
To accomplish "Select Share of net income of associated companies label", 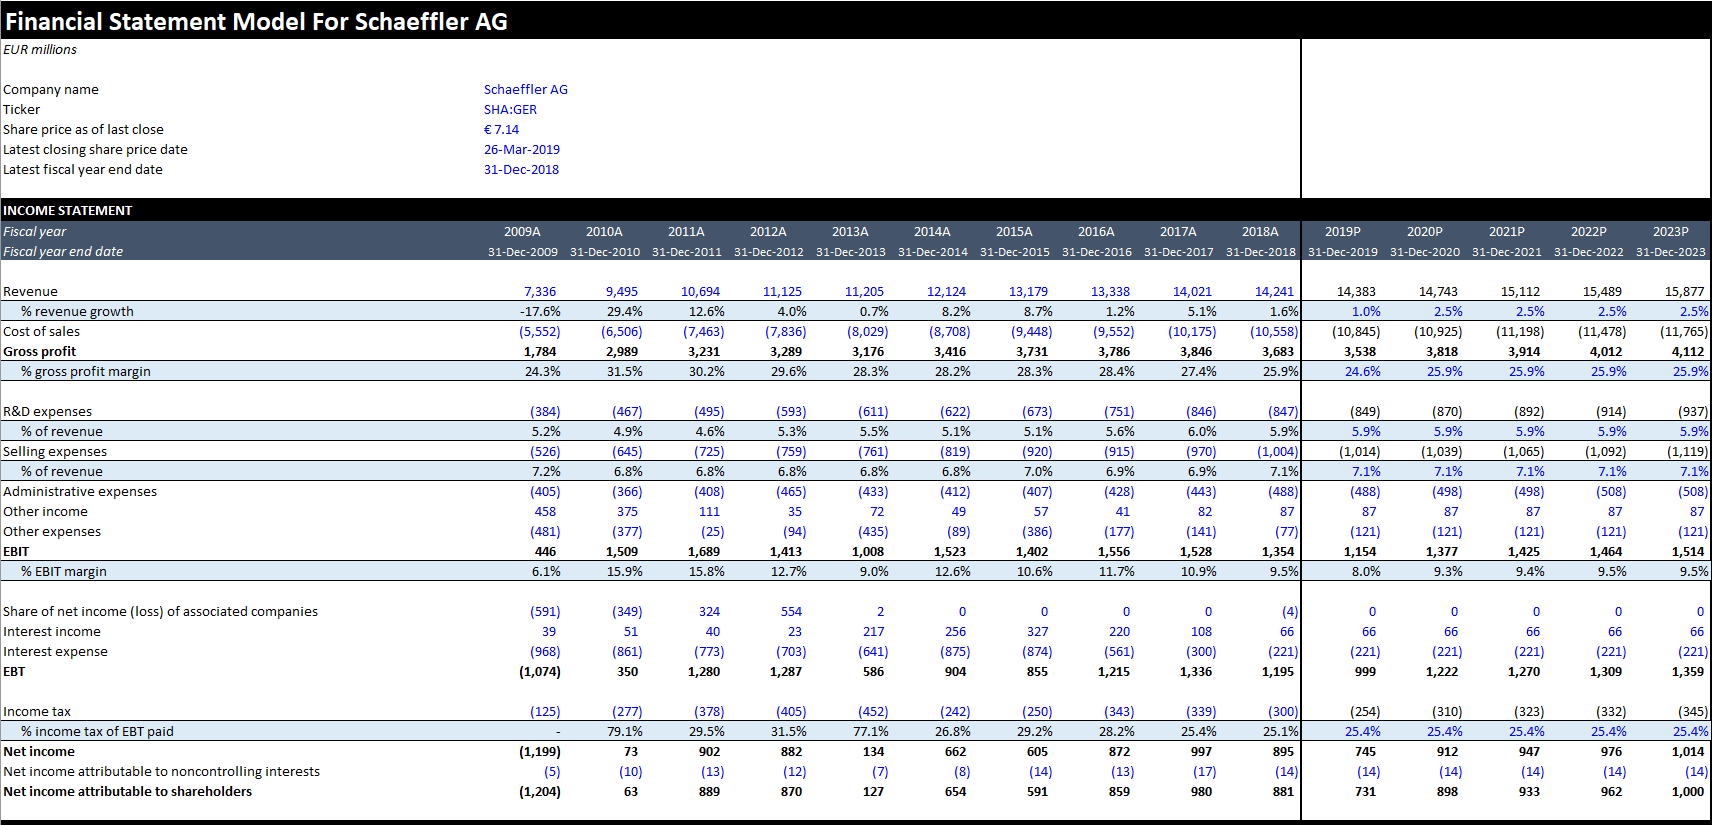I will click(160, 612).
